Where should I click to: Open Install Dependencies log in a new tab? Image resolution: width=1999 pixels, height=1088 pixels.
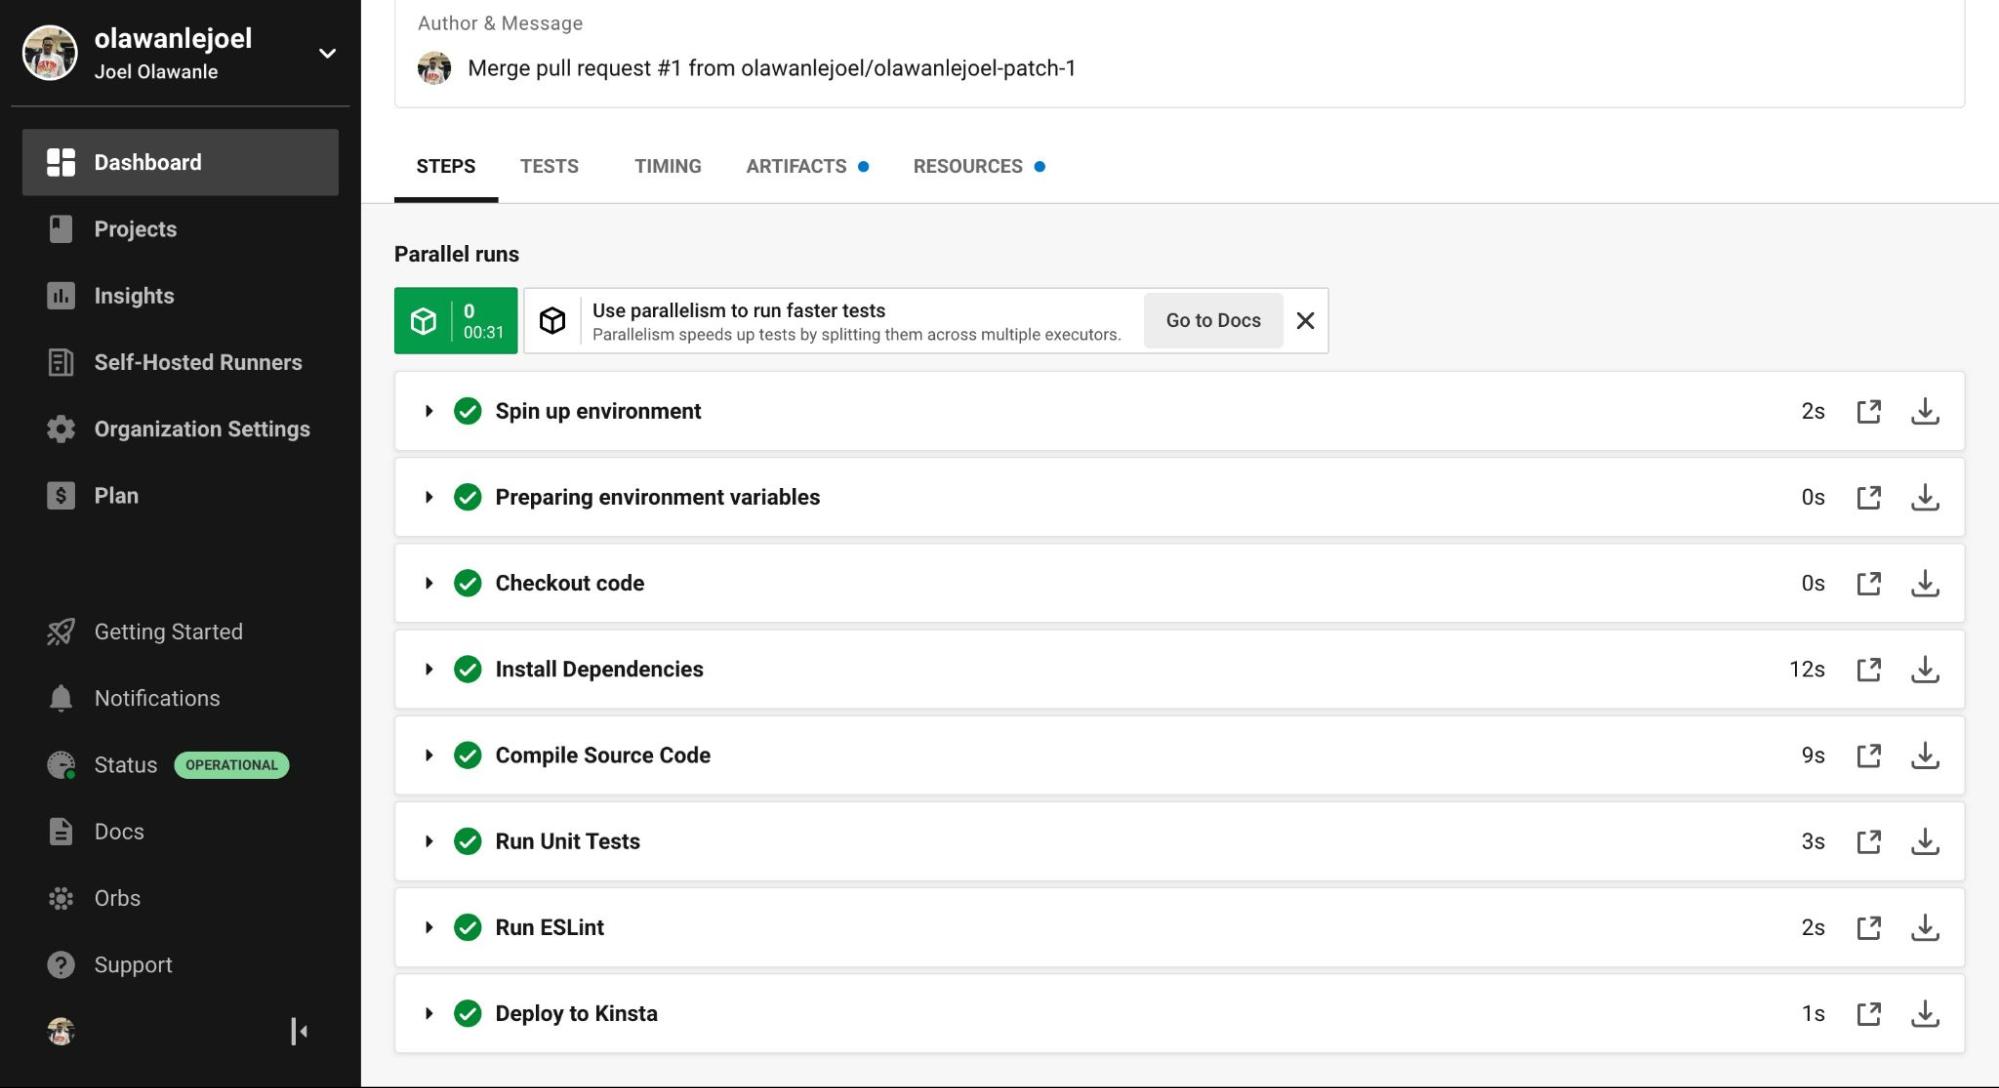pos(1868,669)
